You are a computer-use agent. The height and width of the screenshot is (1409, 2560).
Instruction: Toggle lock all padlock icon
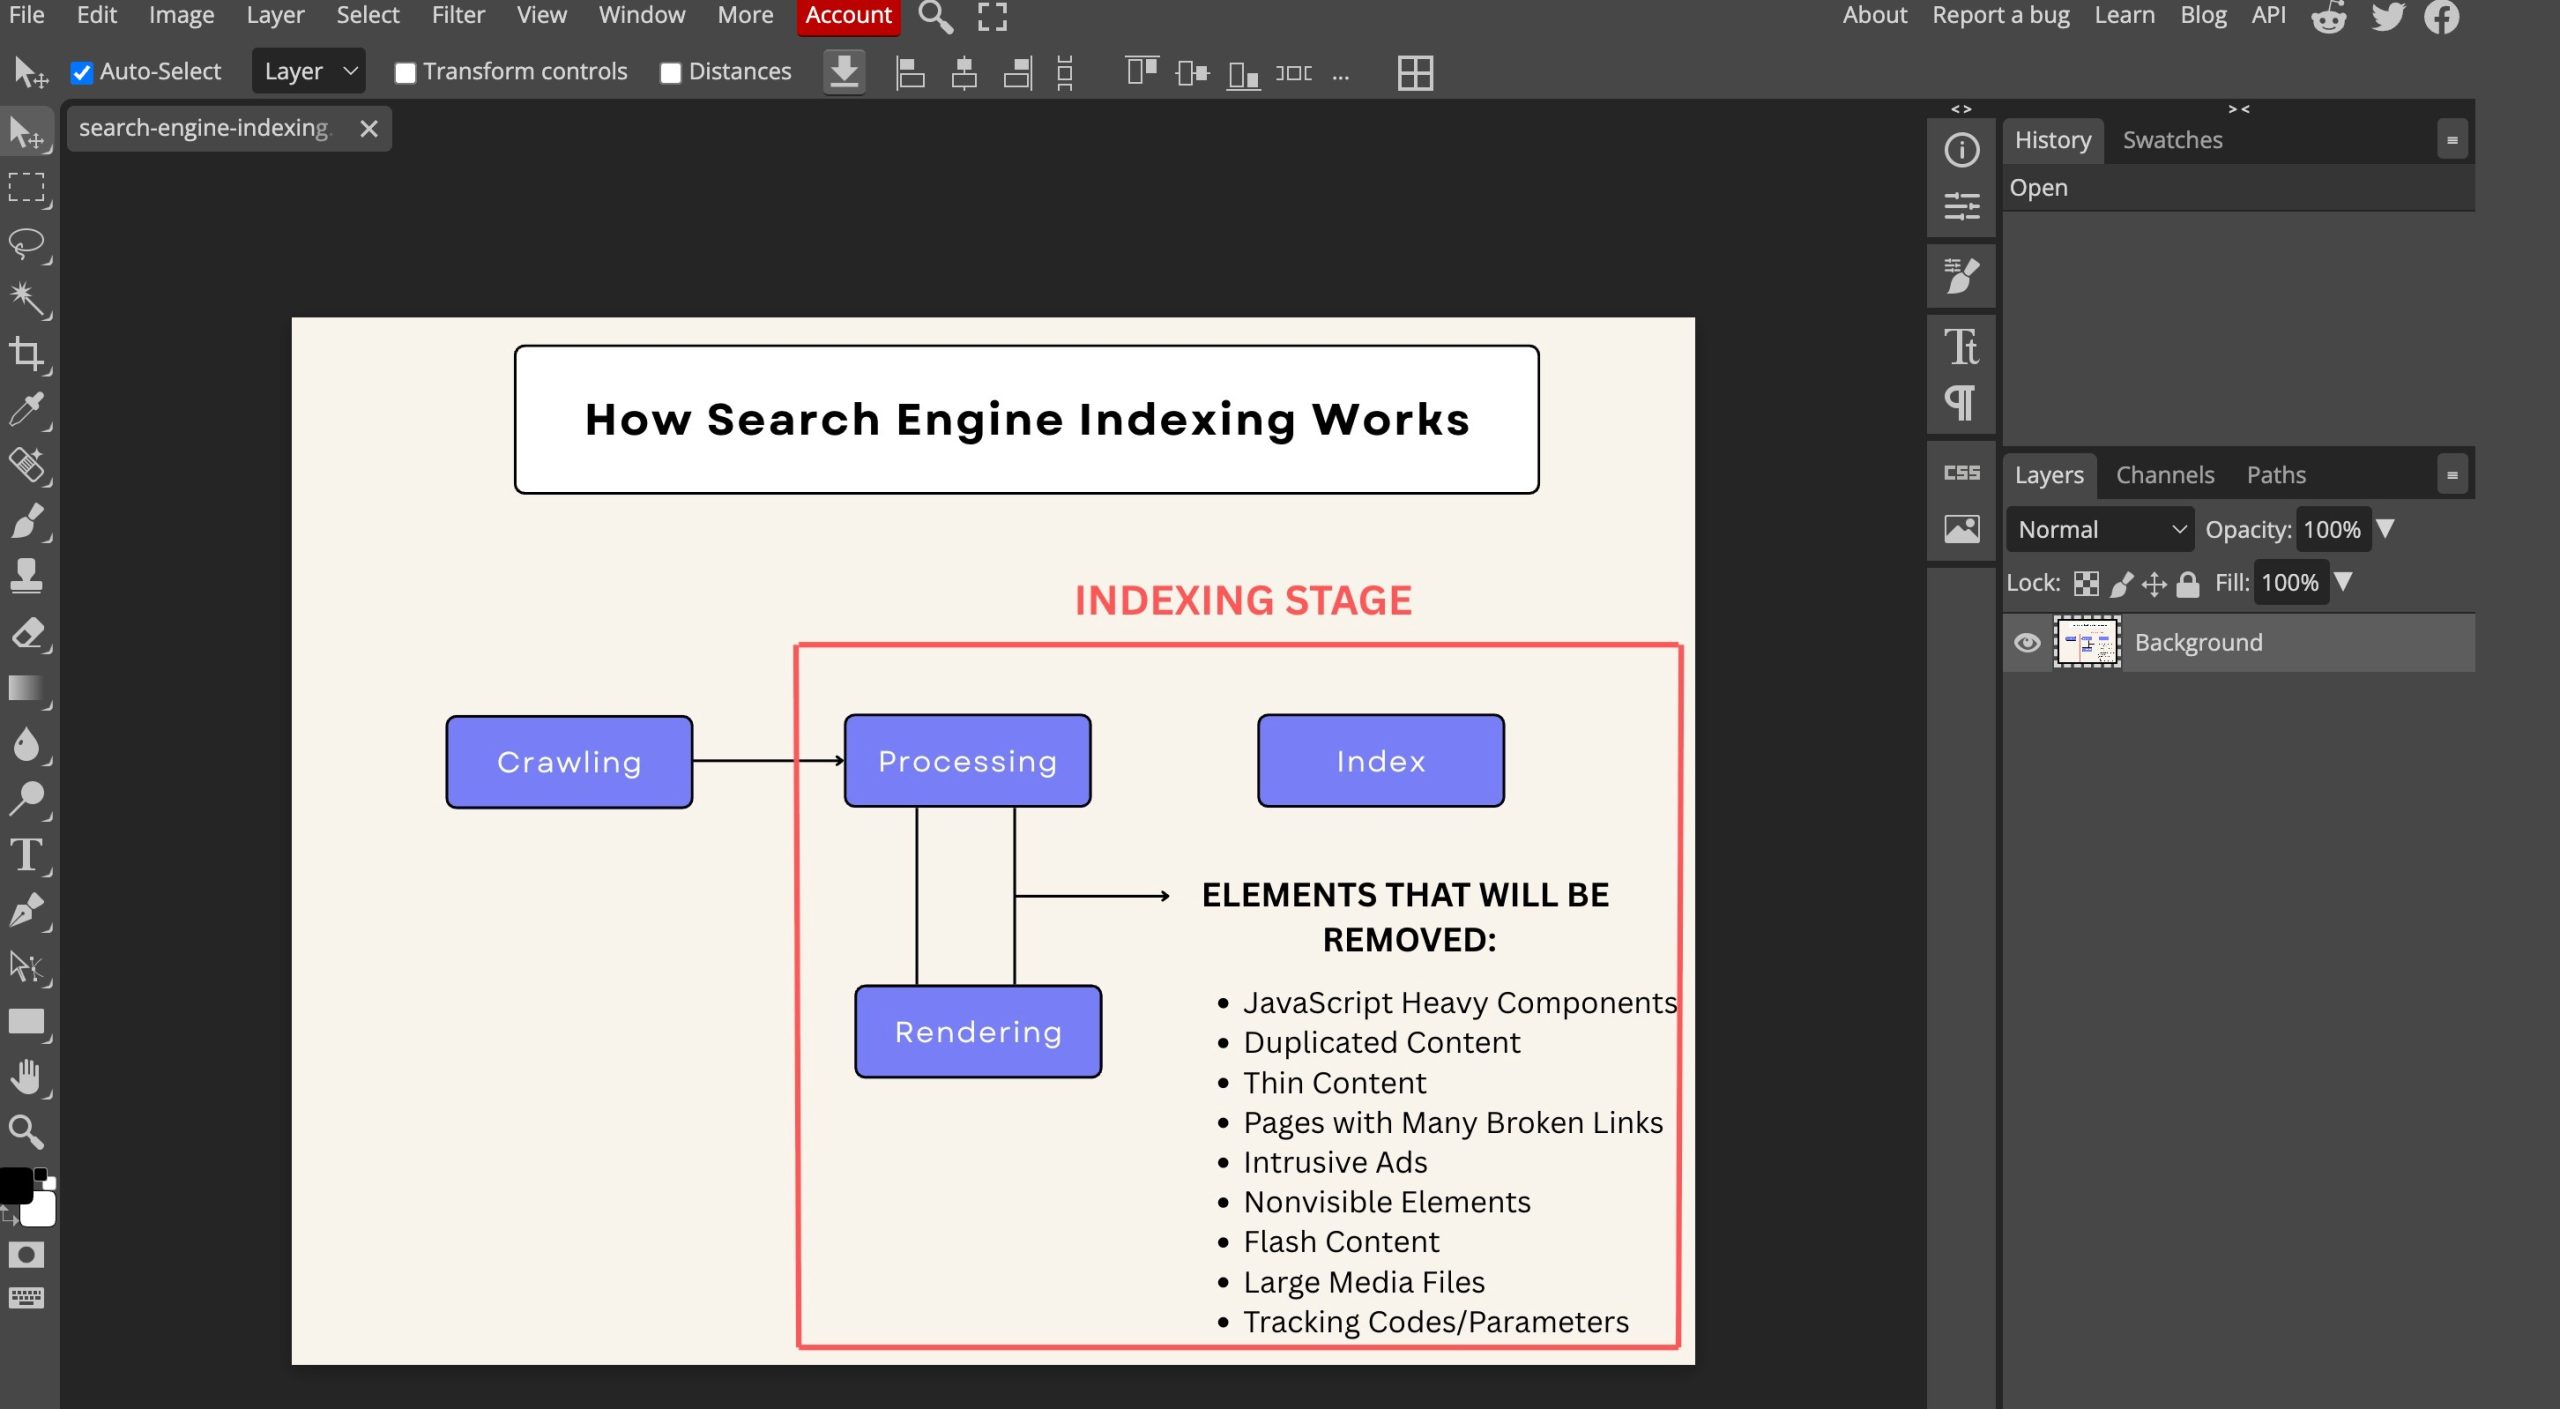point(2188,583)
